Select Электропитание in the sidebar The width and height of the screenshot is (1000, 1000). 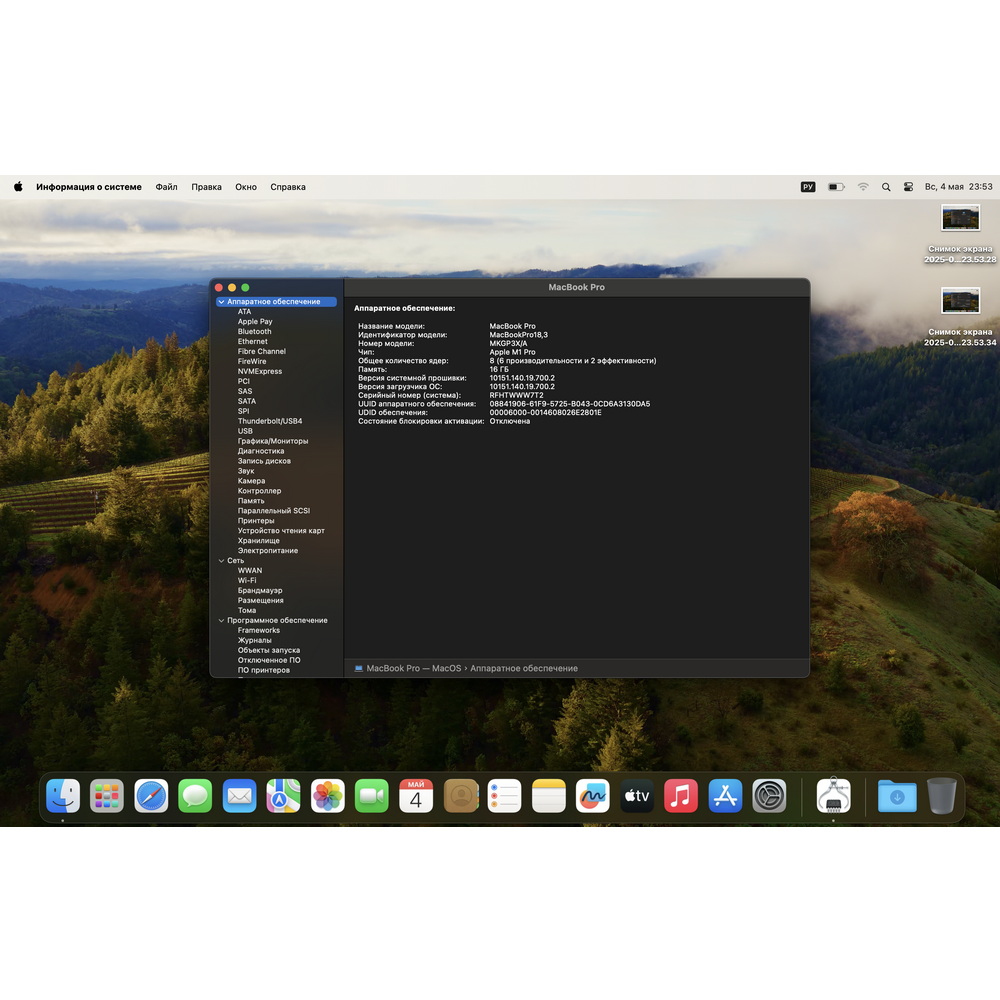point(268,550)
